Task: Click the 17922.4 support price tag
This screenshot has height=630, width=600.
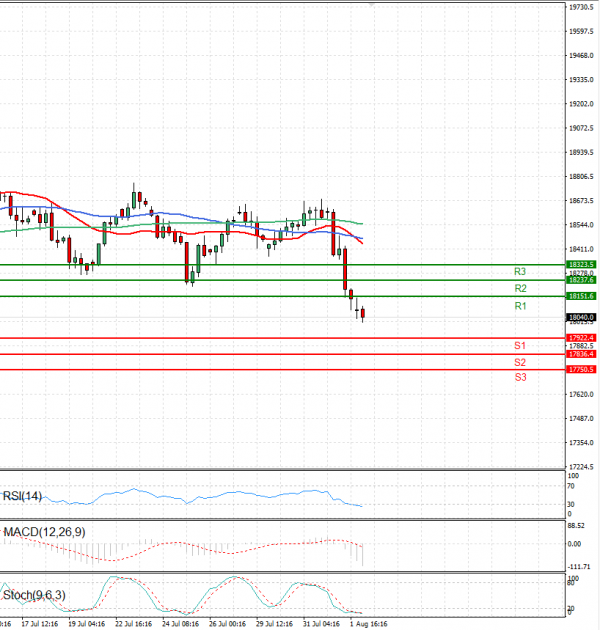Action: (x=581, y=338)
